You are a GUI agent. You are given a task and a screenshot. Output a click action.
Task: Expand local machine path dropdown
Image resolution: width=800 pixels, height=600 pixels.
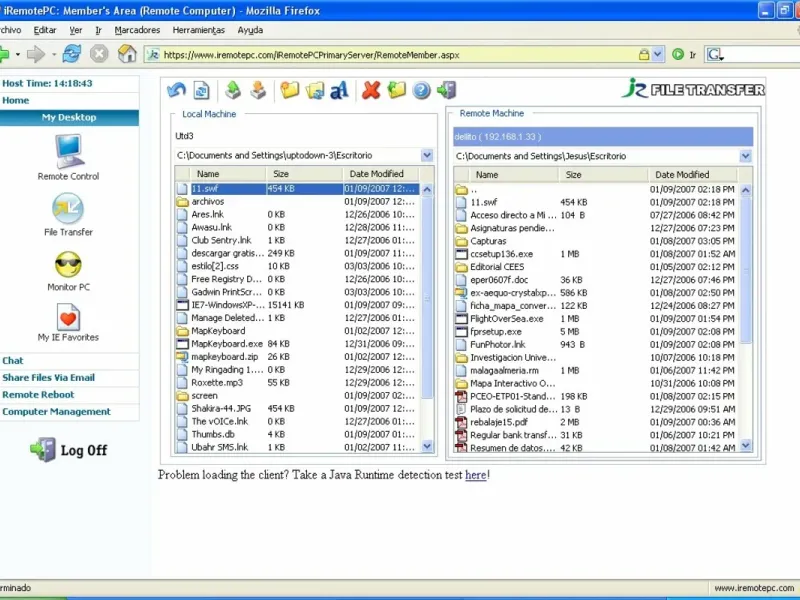coord(427,155)
